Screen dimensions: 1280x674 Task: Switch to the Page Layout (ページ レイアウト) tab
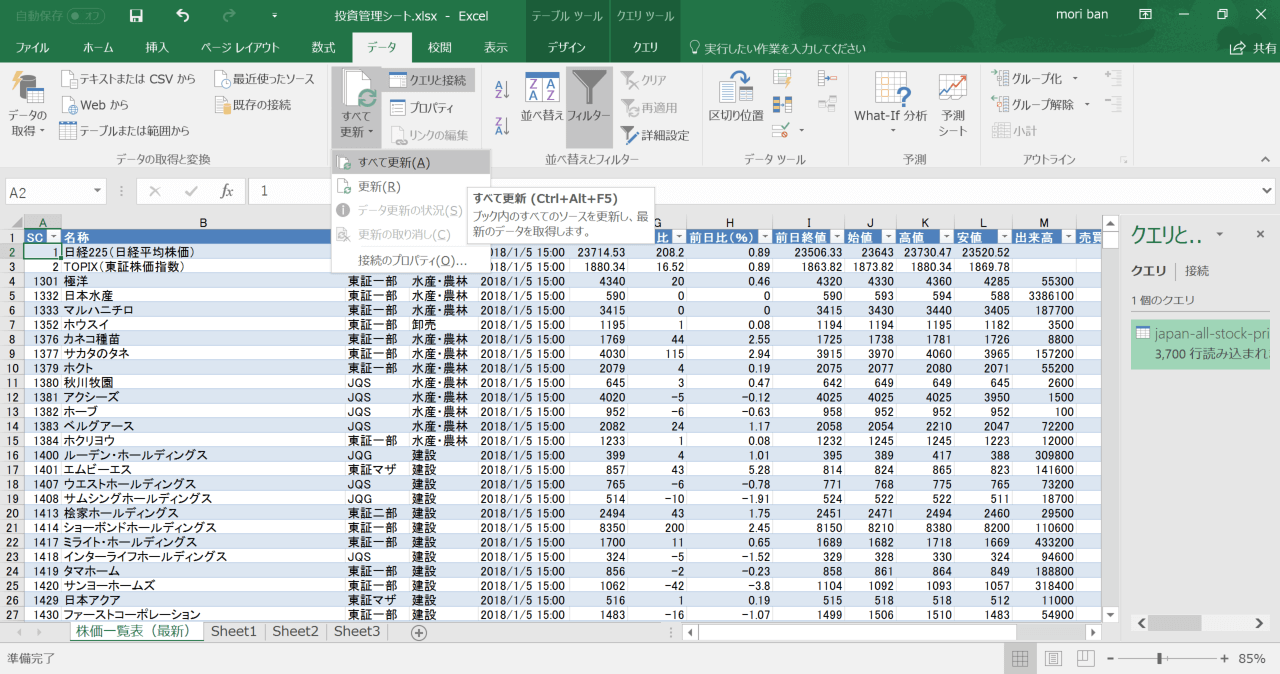tap(241, 48)
